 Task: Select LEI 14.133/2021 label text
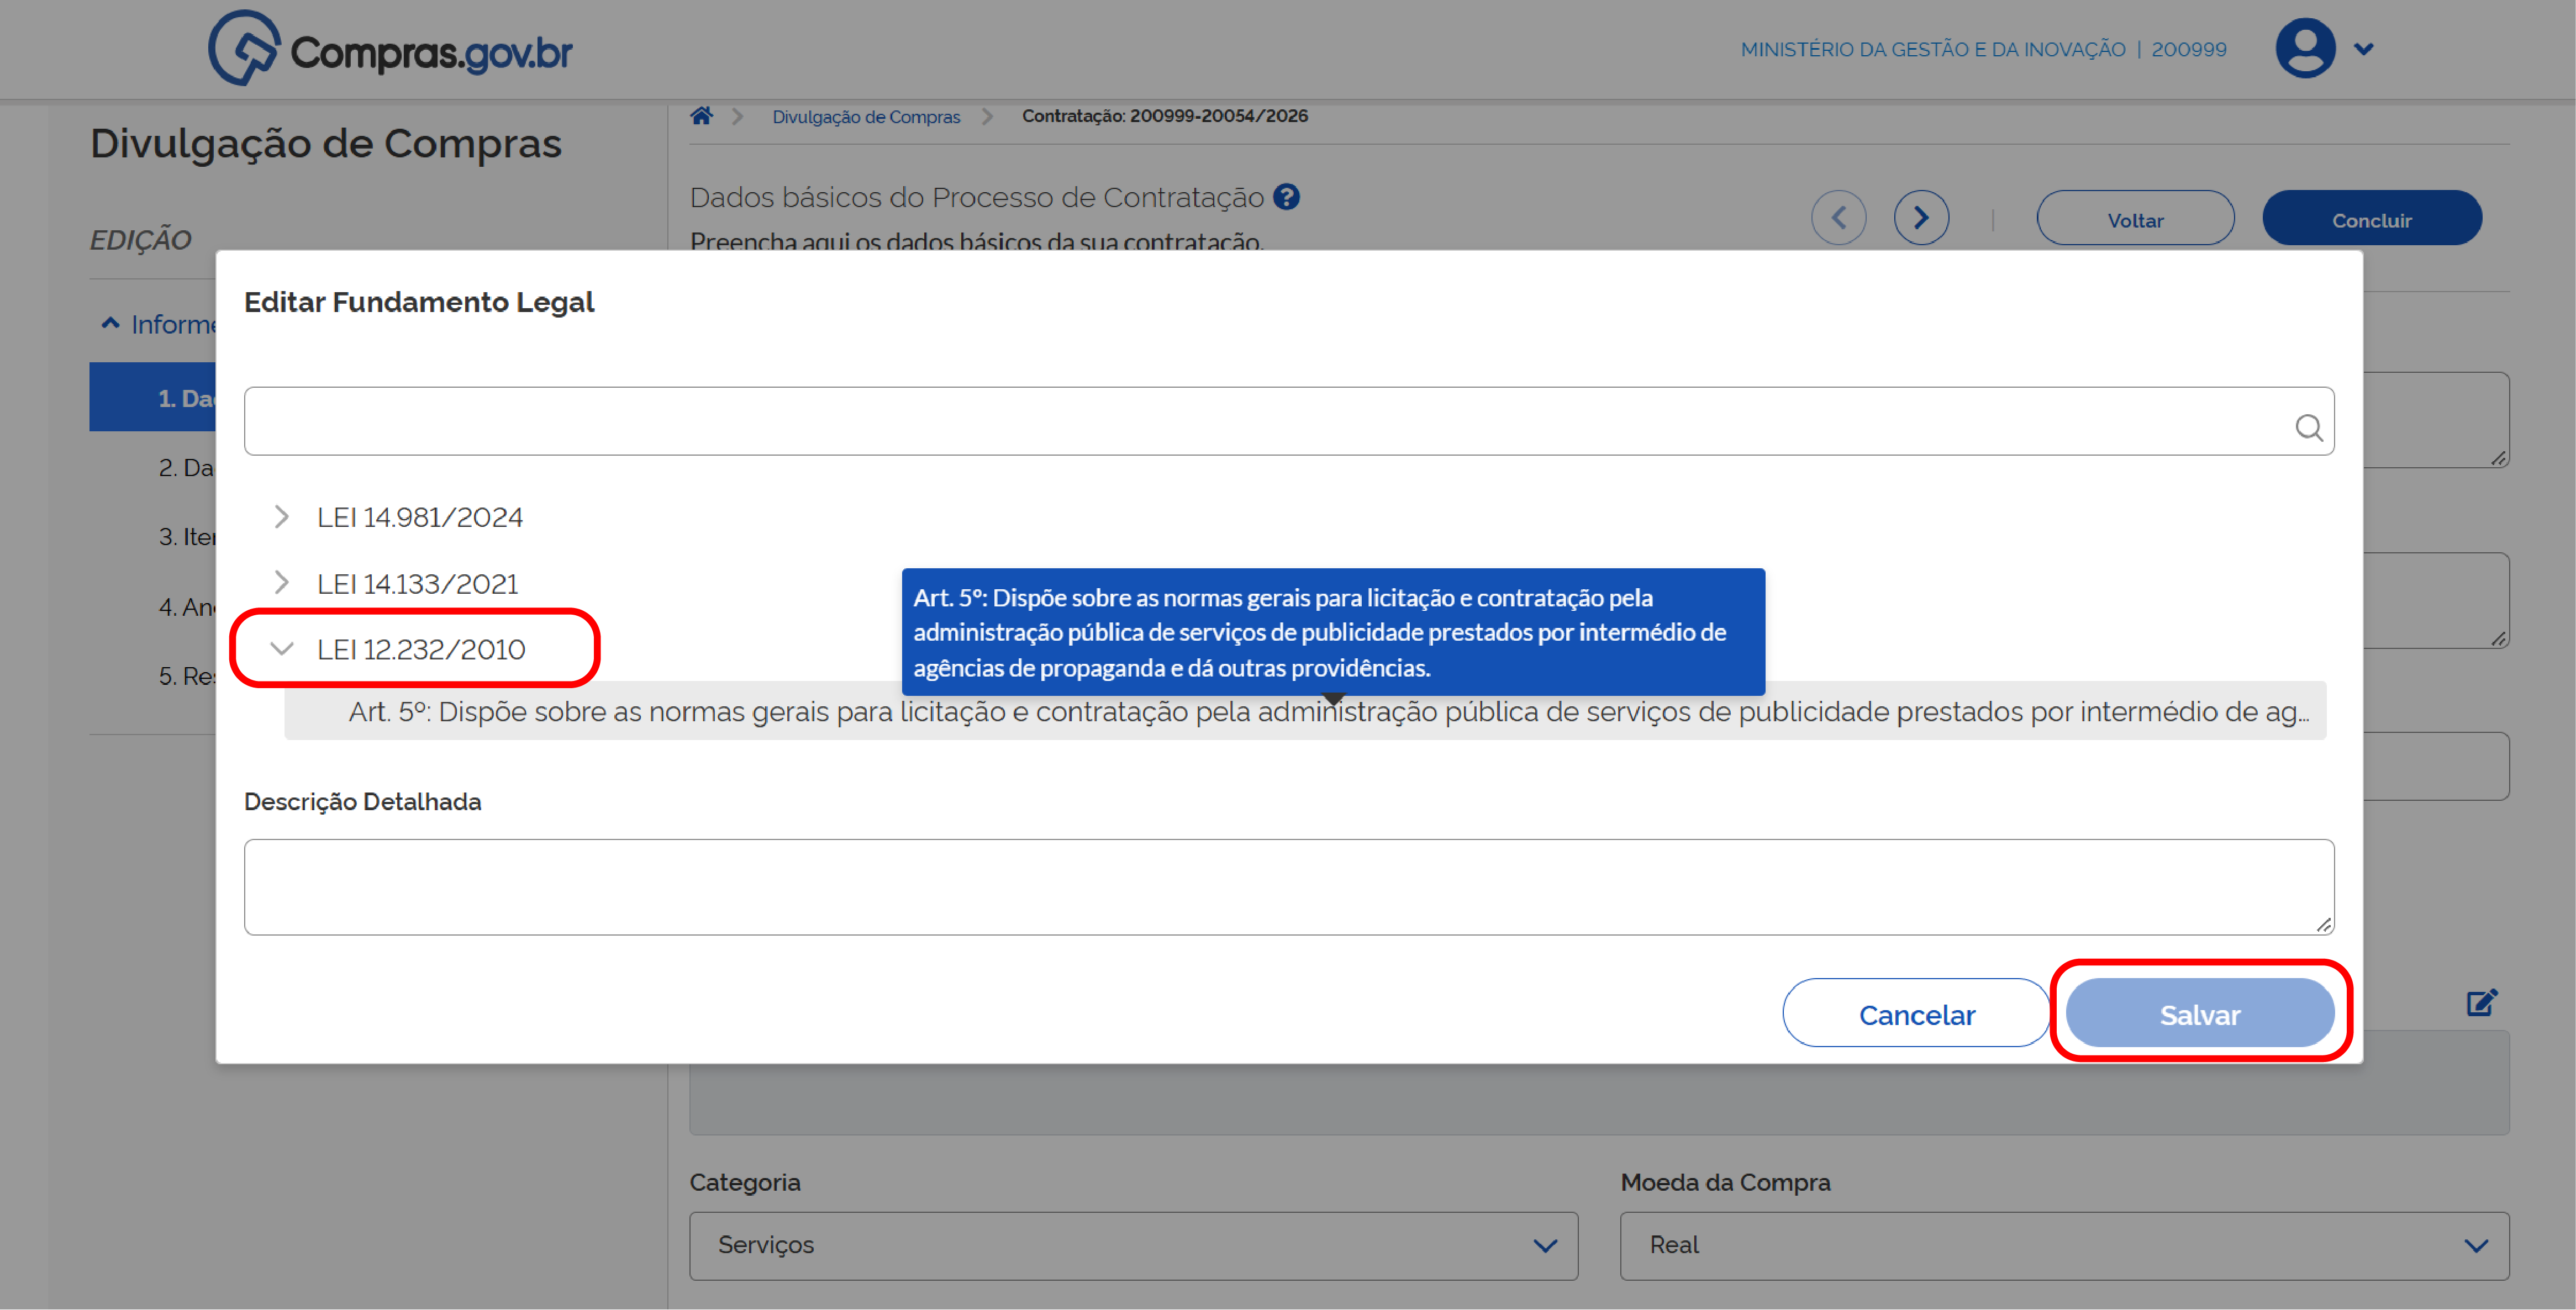click(x=417, y=584)
